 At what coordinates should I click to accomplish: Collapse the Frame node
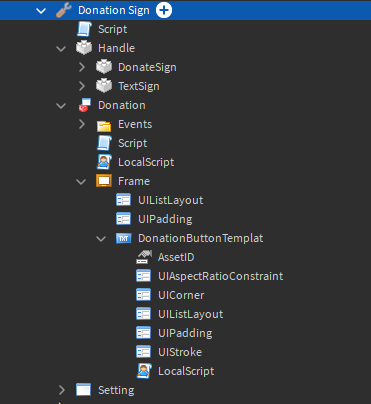[x=81, y=182]
